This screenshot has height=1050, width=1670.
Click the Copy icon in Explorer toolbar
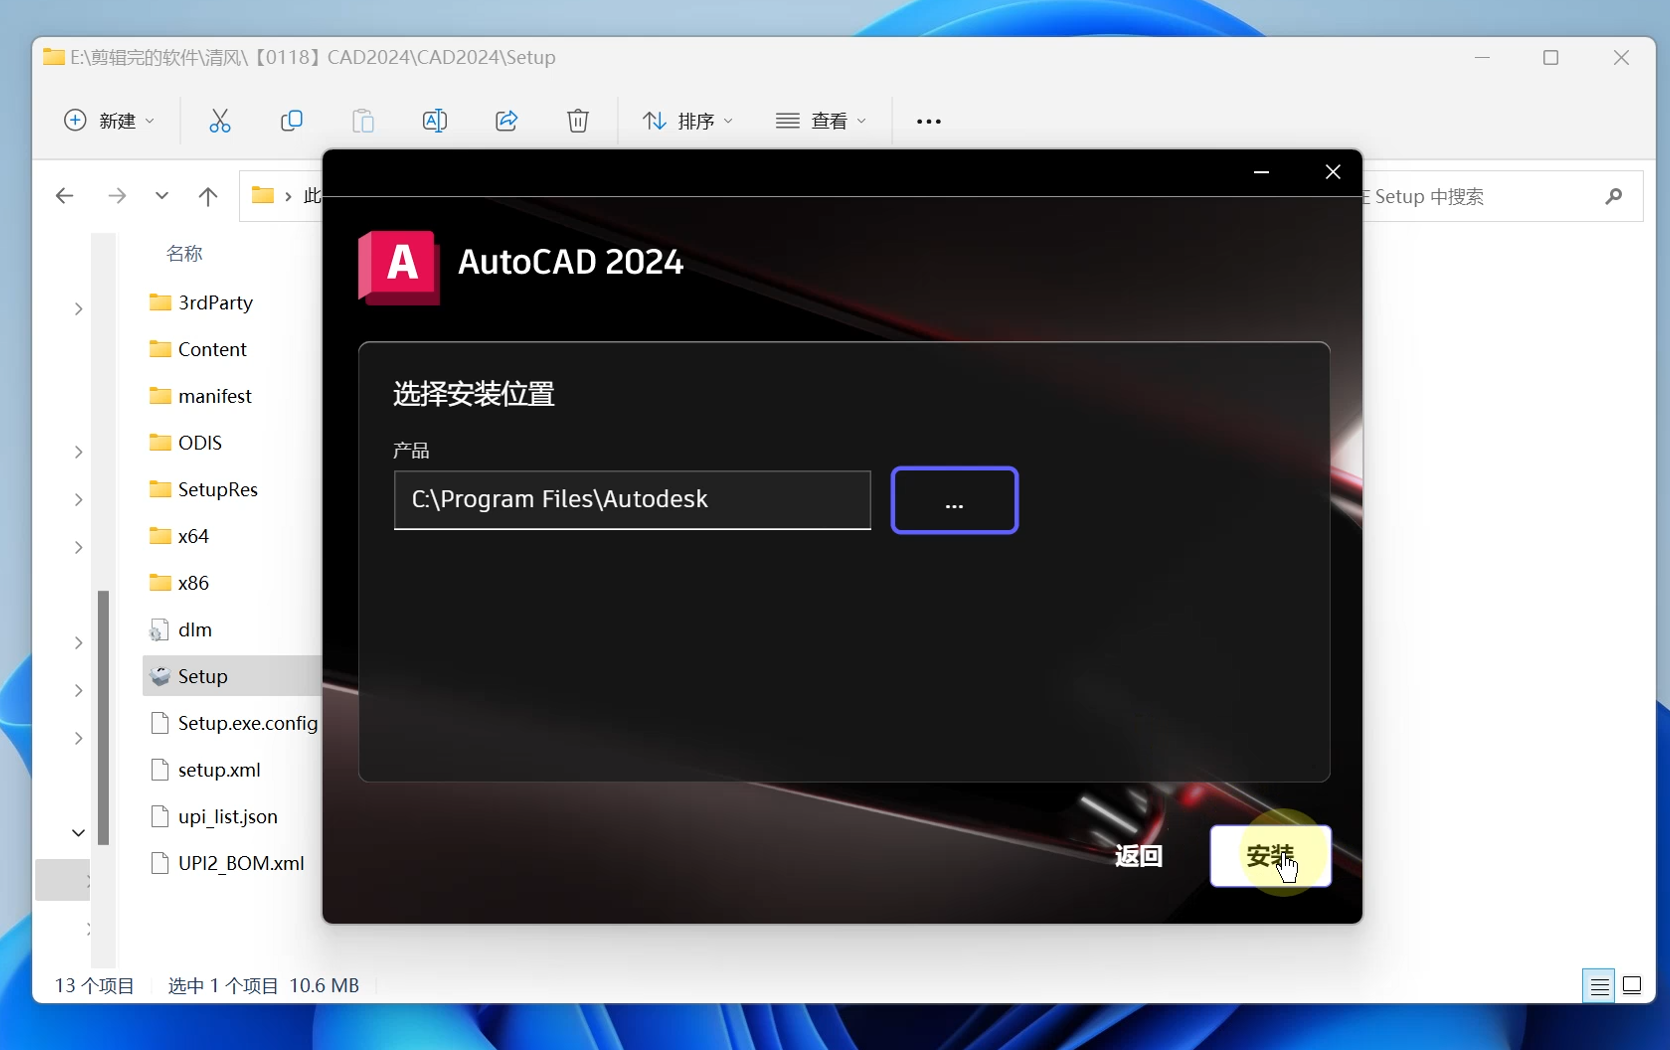click(291, 121)
